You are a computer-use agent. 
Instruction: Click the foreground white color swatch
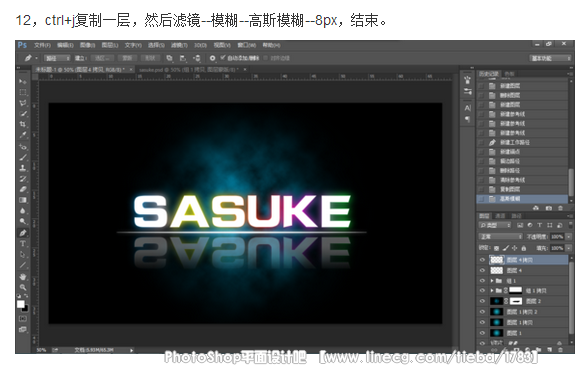21,304
